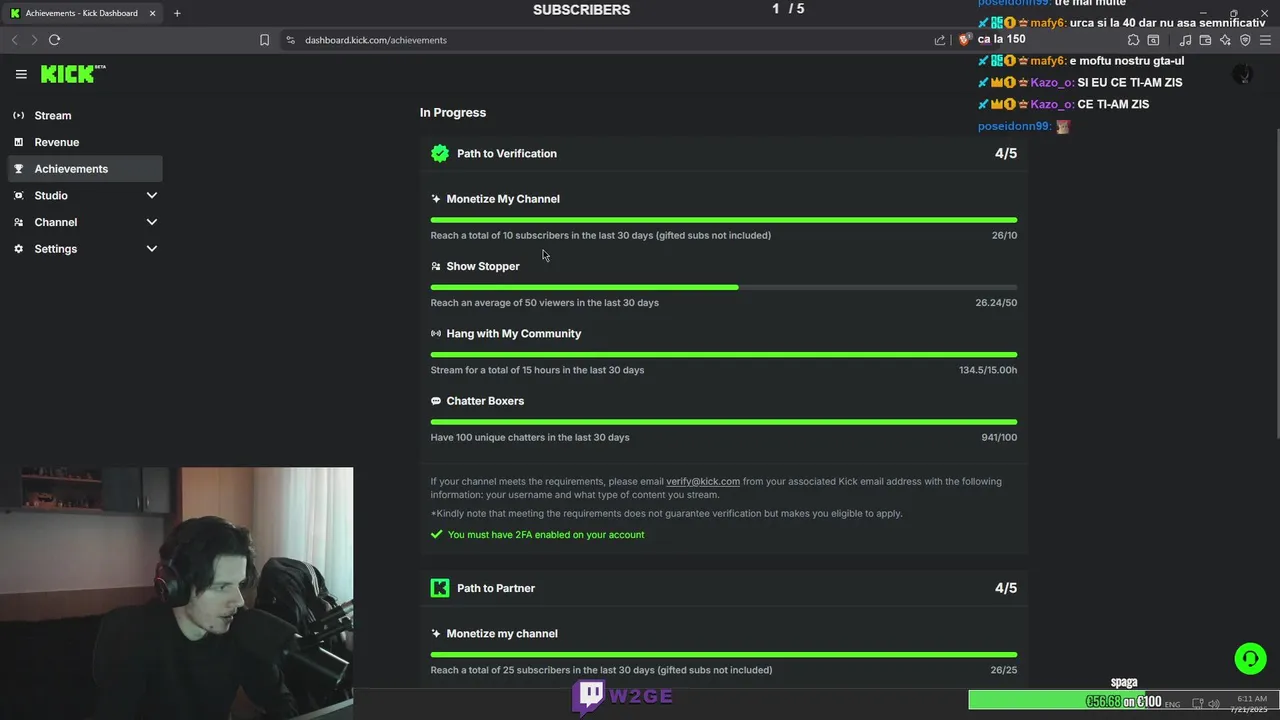Click the Achievements trophy icon
1280x720 pixels.
(x=18, y=169)
